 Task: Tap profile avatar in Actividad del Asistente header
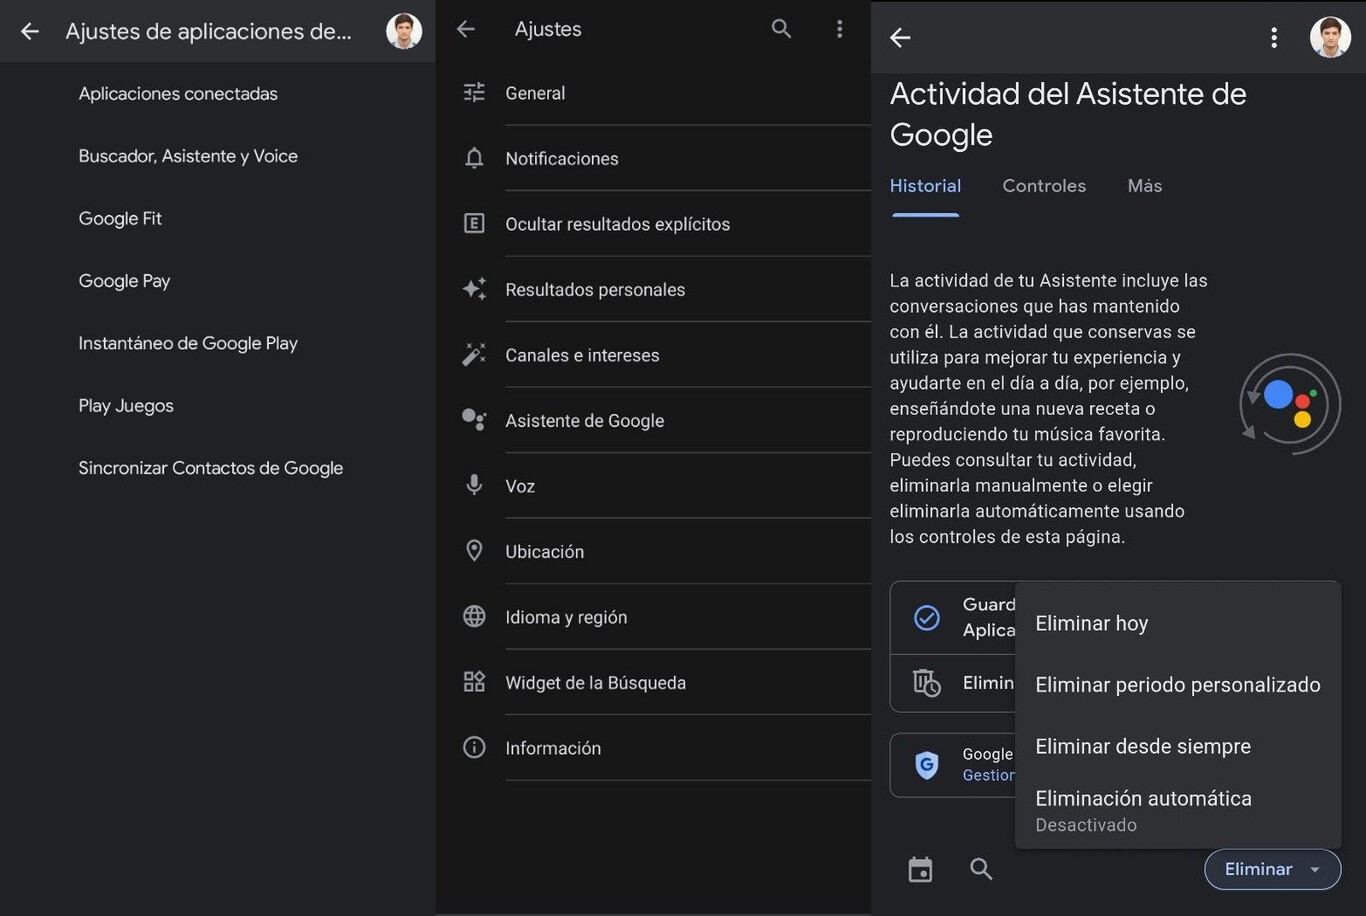tap(1330, 37)
